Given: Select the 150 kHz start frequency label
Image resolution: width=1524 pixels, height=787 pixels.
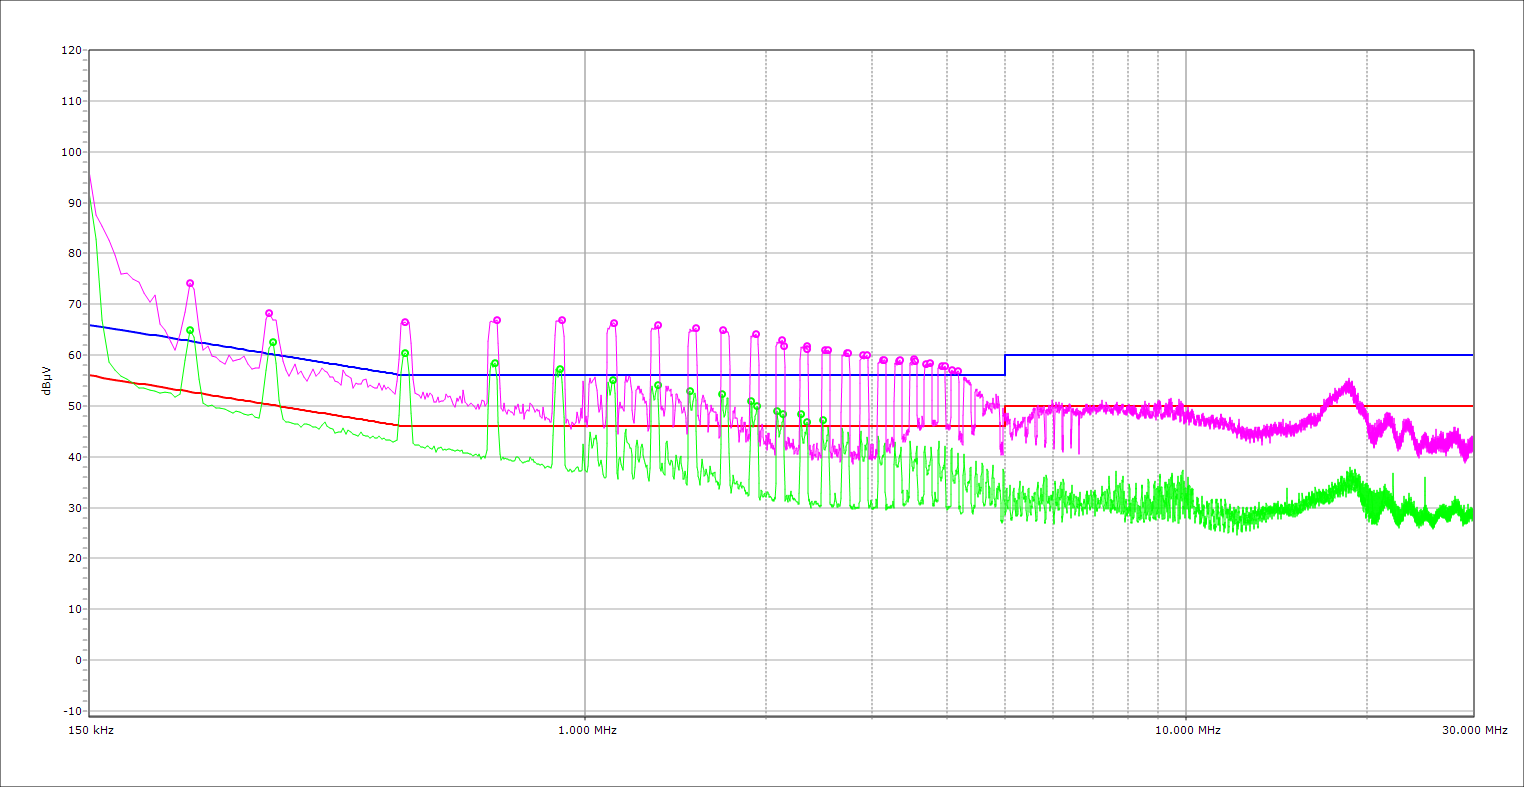Looking at the screenshot, I should tap(90, 731).
